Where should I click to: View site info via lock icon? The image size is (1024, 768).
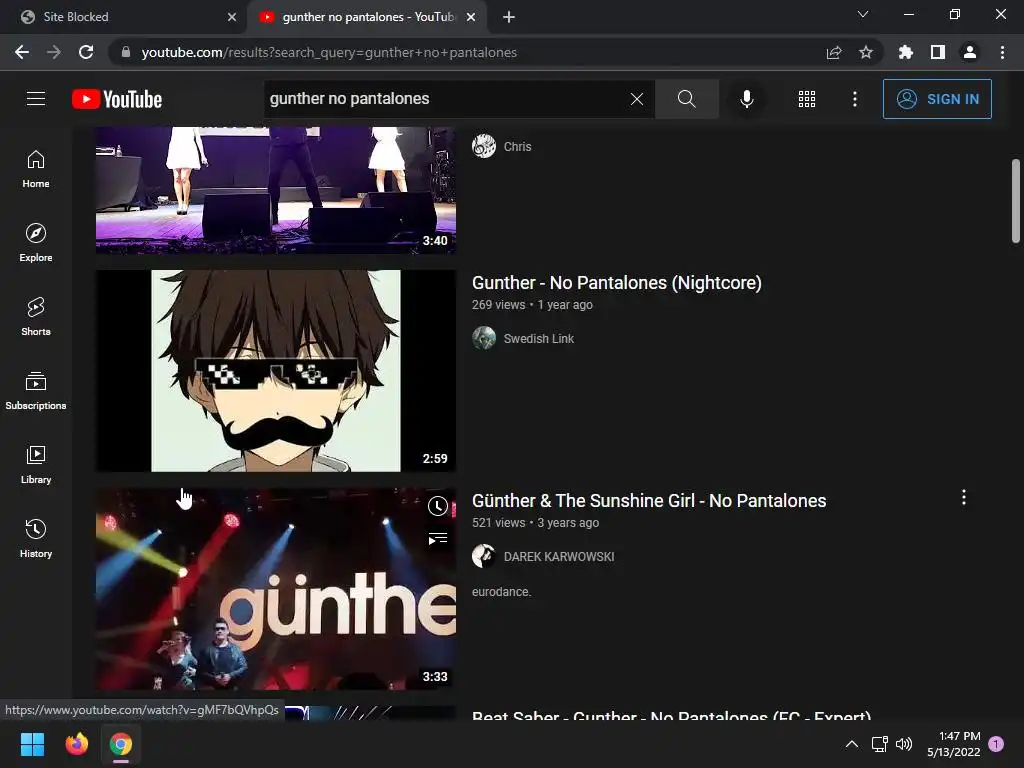click(126, 52)
